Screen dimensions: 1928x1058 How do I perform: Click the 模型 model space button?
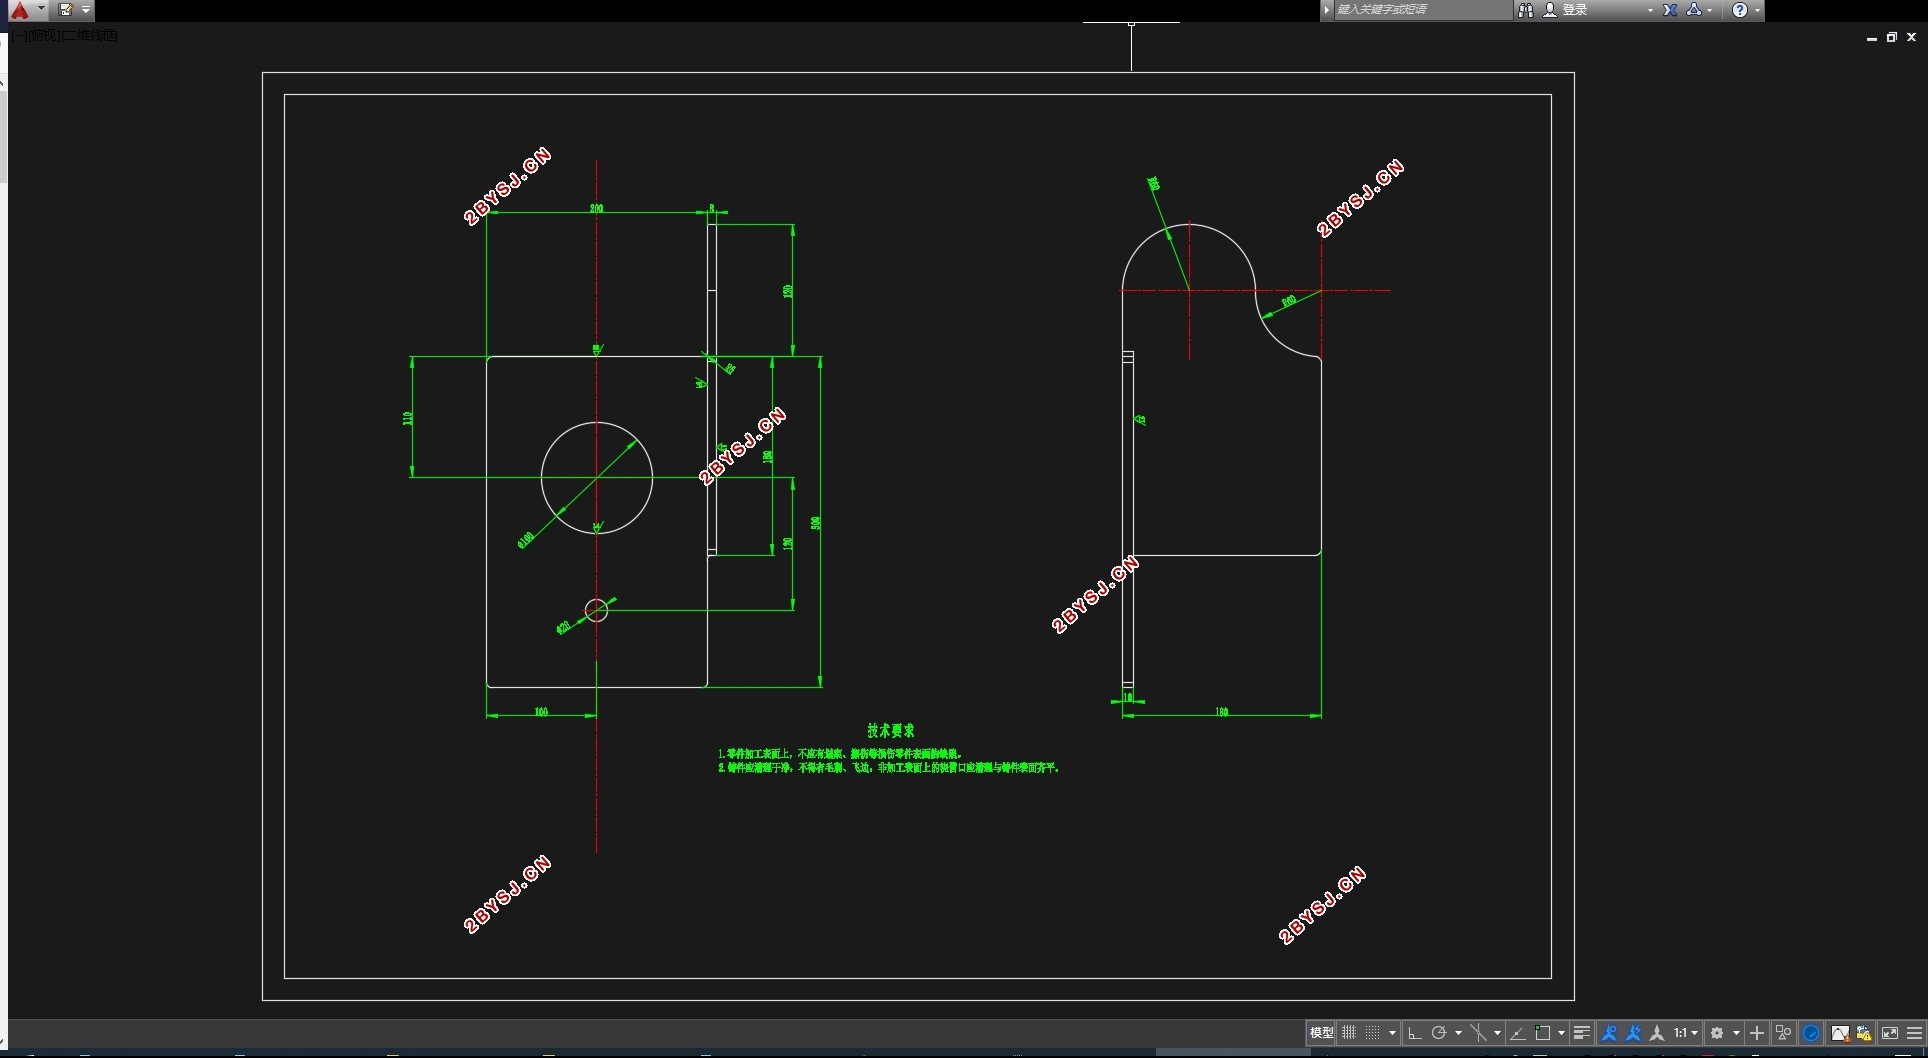1321,1033
